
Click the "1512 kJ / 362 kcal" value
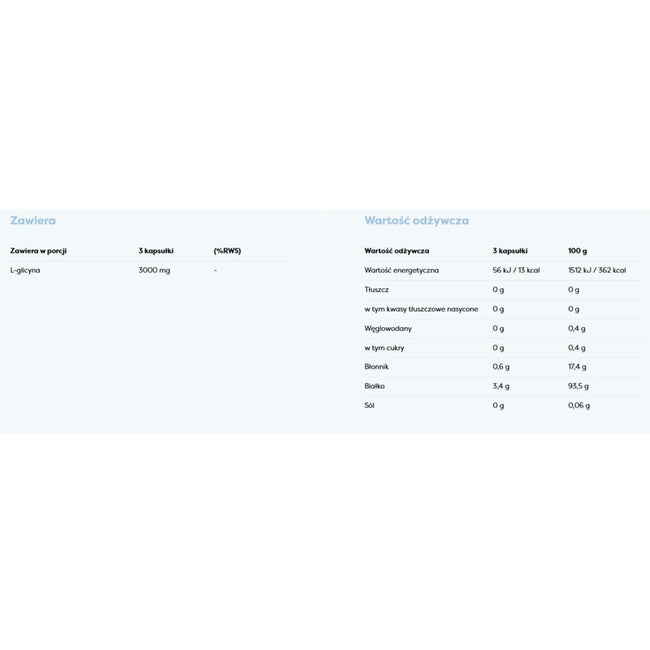(597, 270)
